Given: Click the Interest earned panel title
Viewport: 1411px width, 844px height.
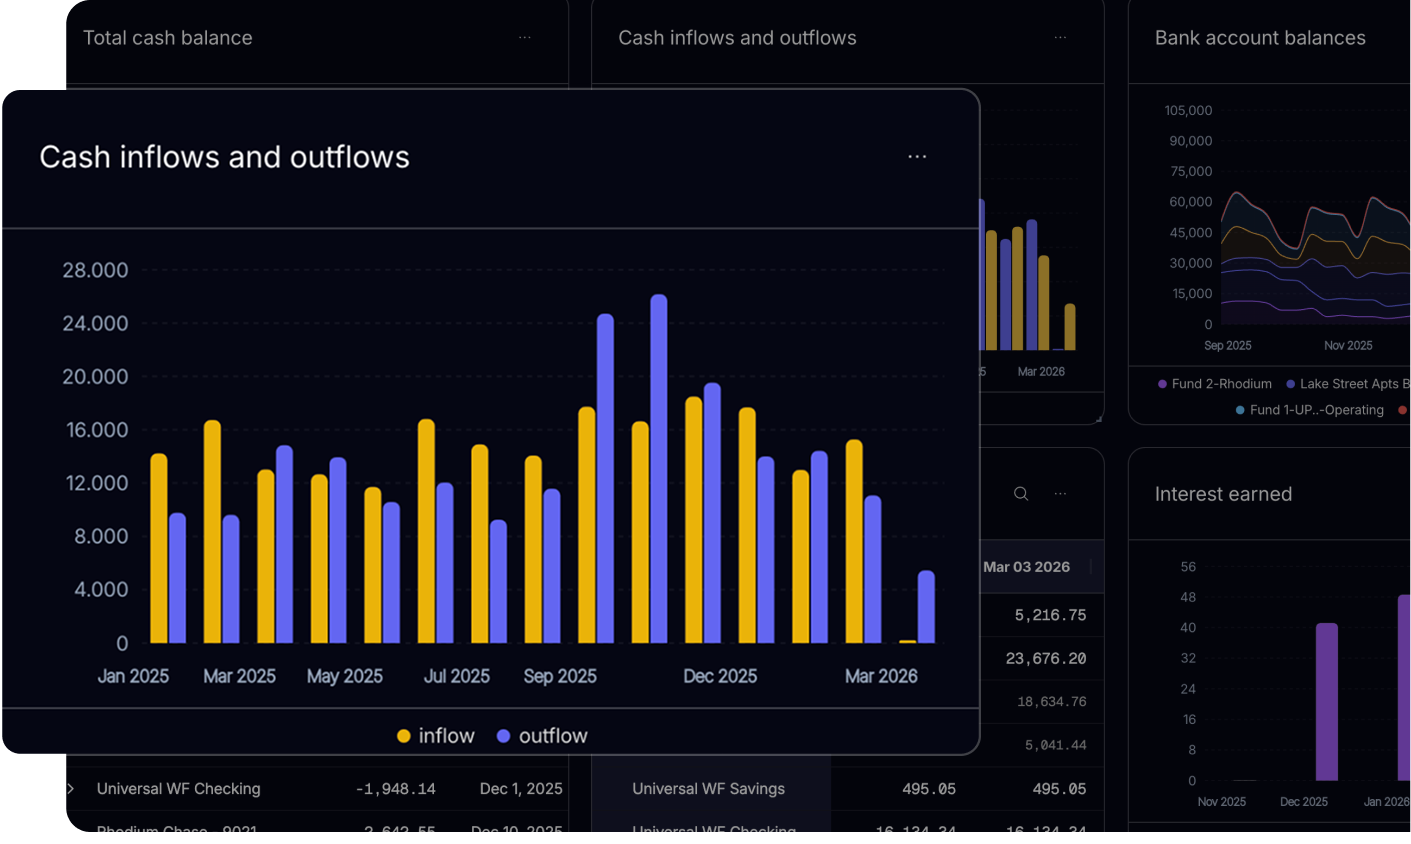Looking at the screenshot, I should click(x=1223, y=494).
